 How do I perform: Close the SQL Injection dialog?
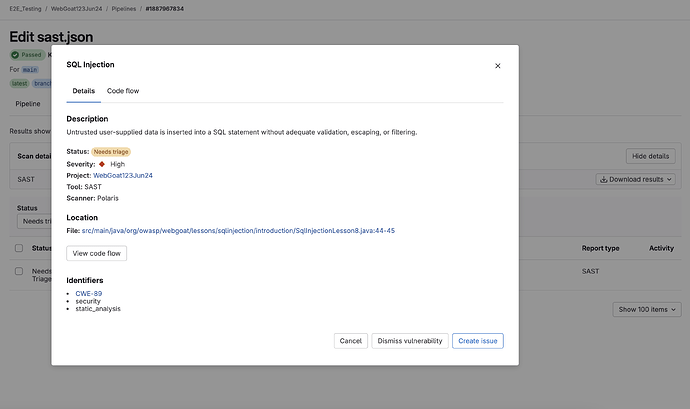pyautogui.click(x=498, y=66)
